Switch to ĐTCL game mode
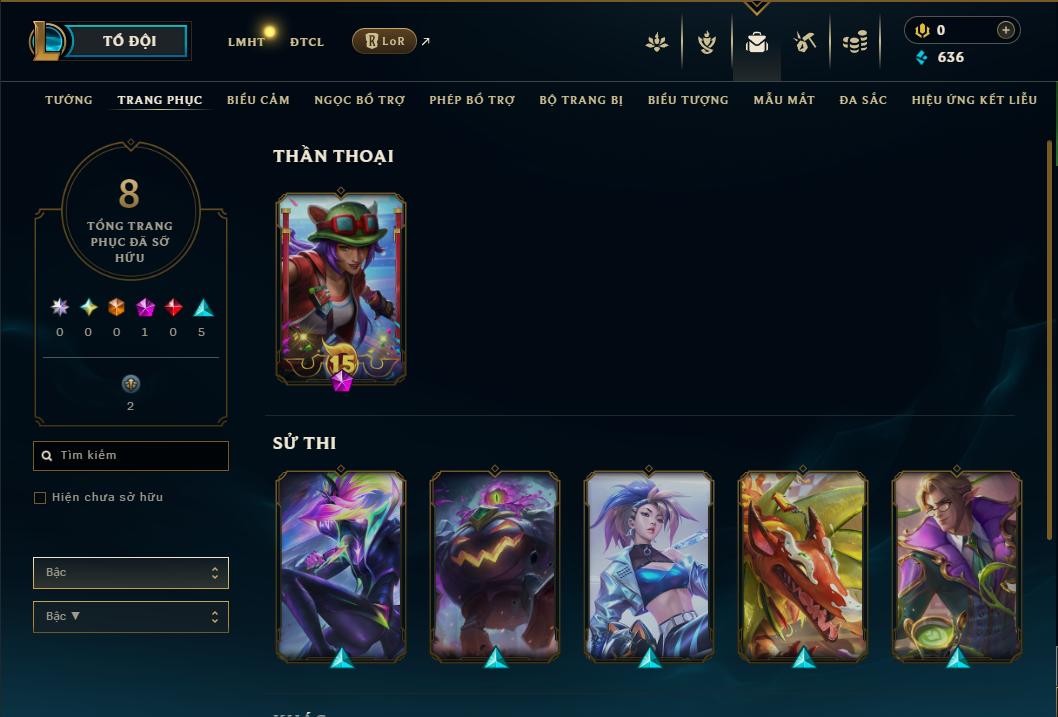 pyautogui.click(x=307, y=42)
